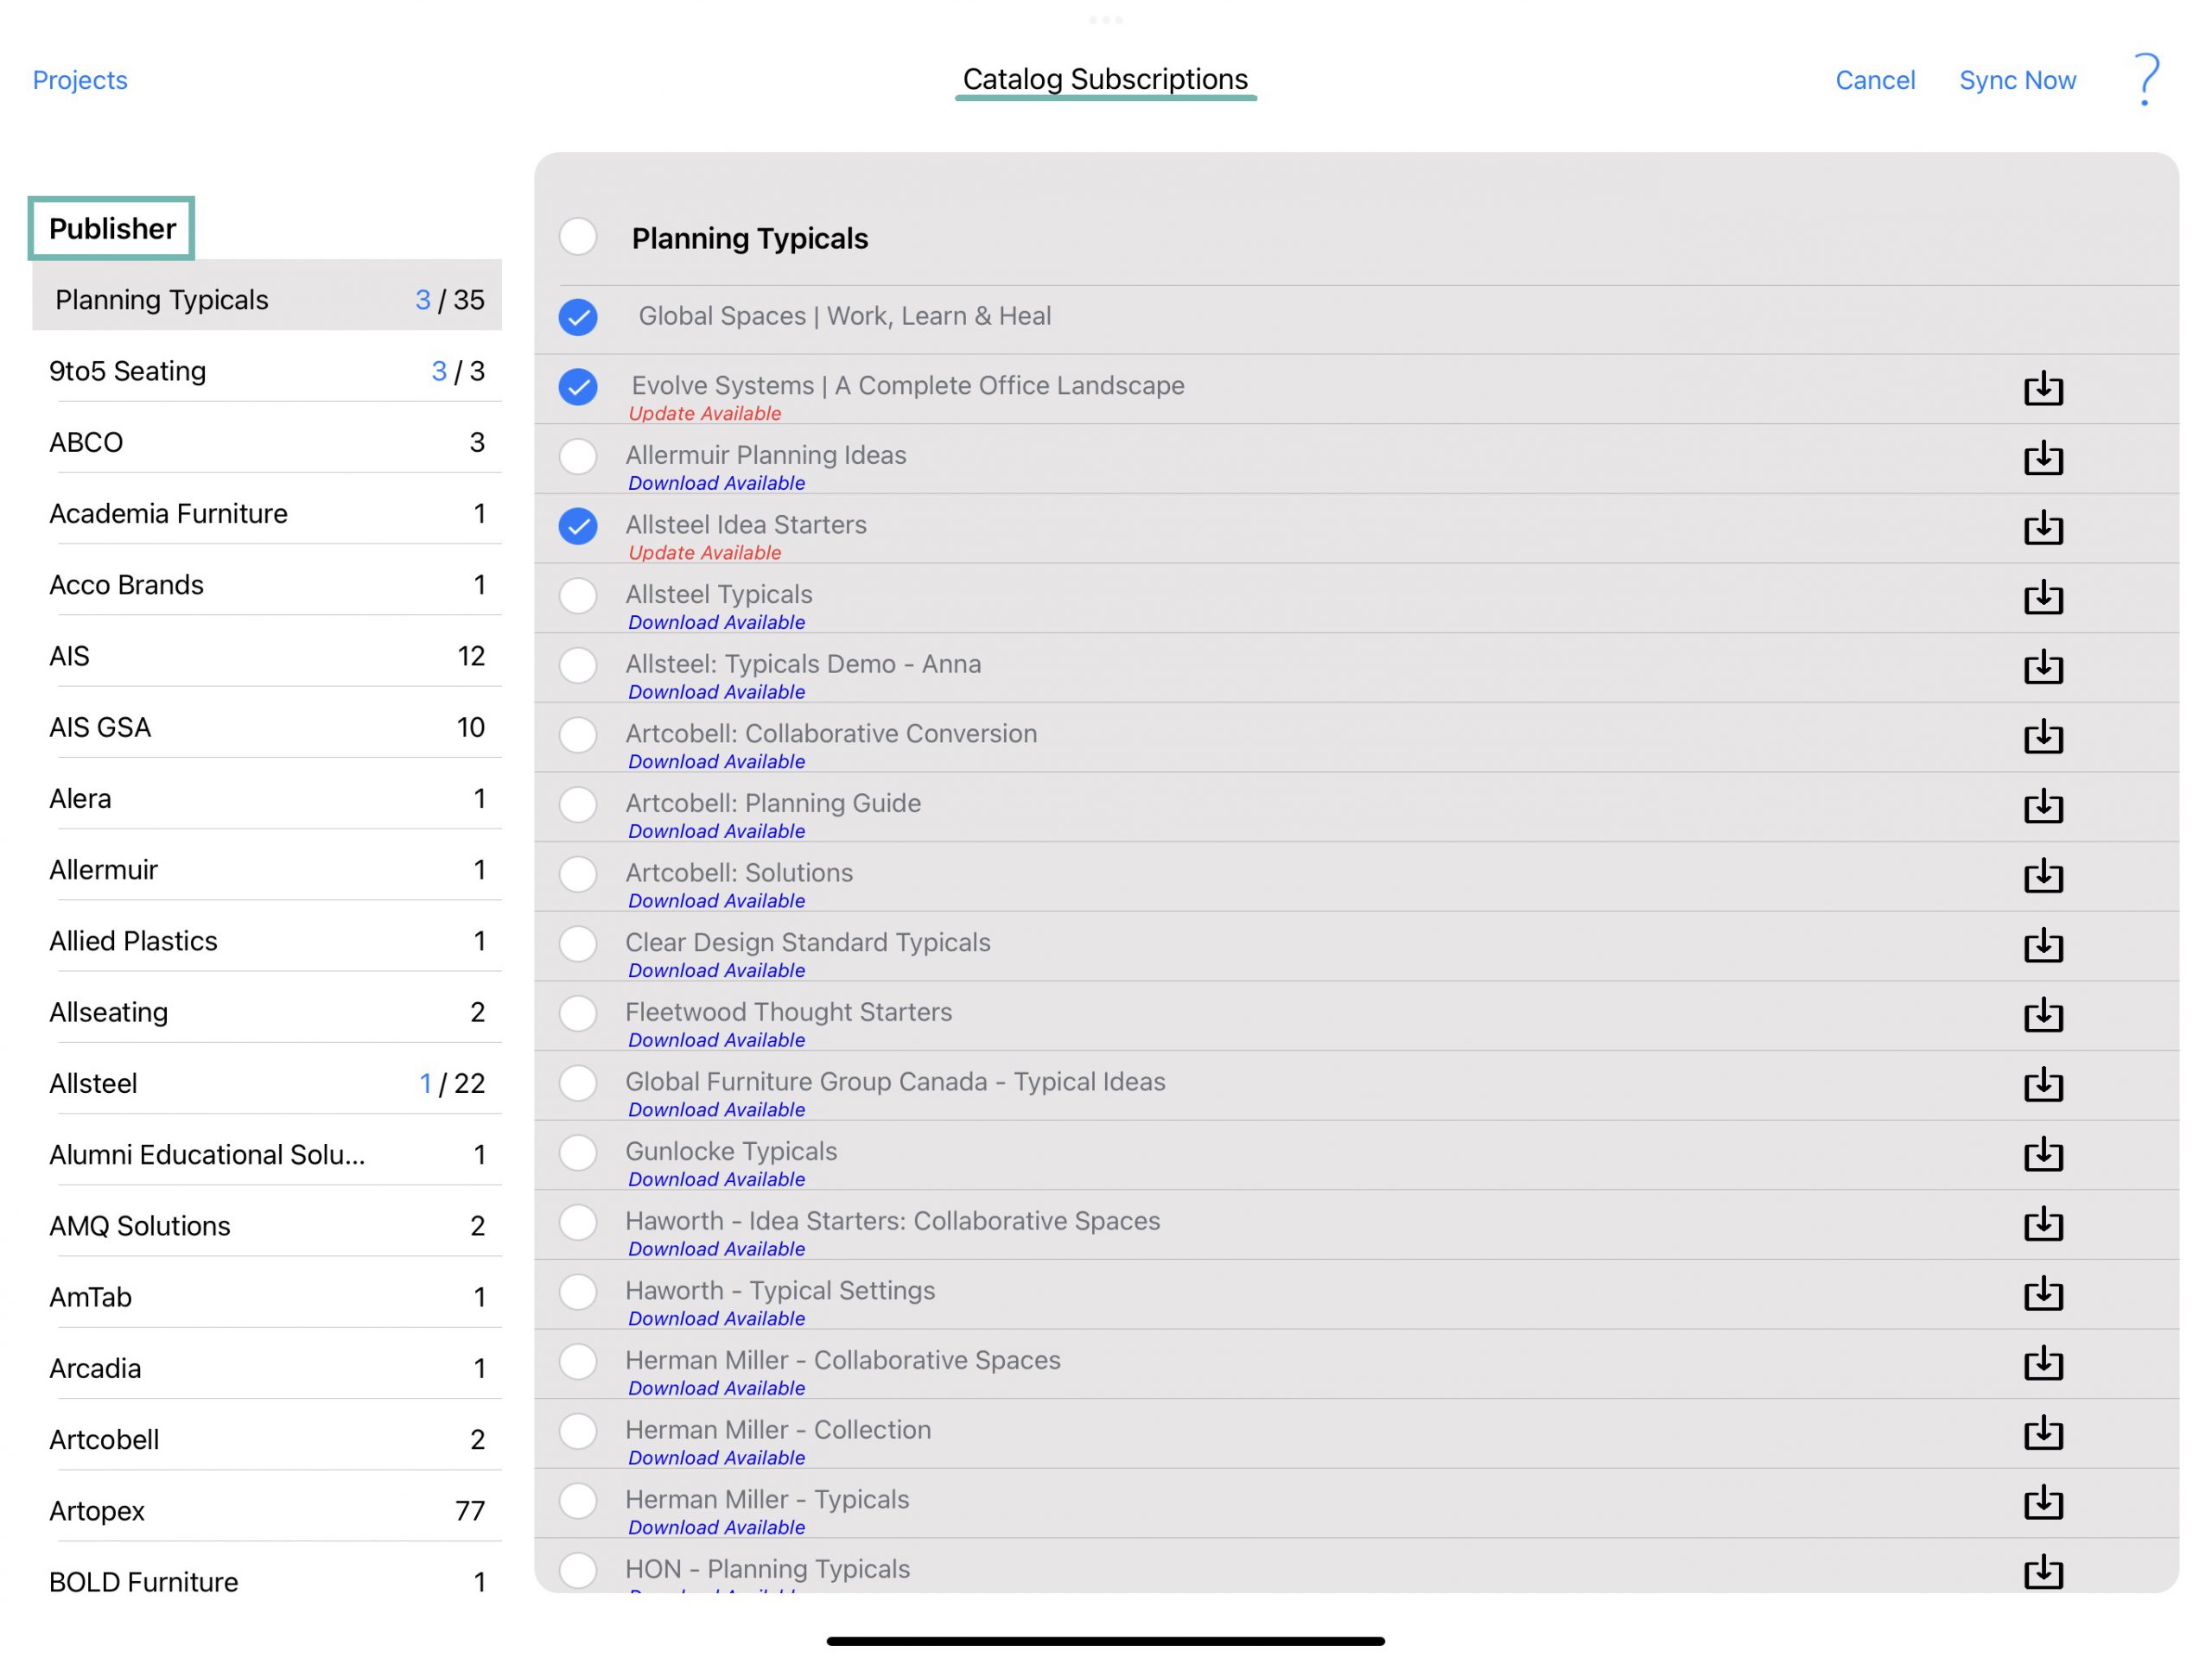Select Allied Plastics publisher
This screenshot has width=2212, height=1658.
pos(267,941)
